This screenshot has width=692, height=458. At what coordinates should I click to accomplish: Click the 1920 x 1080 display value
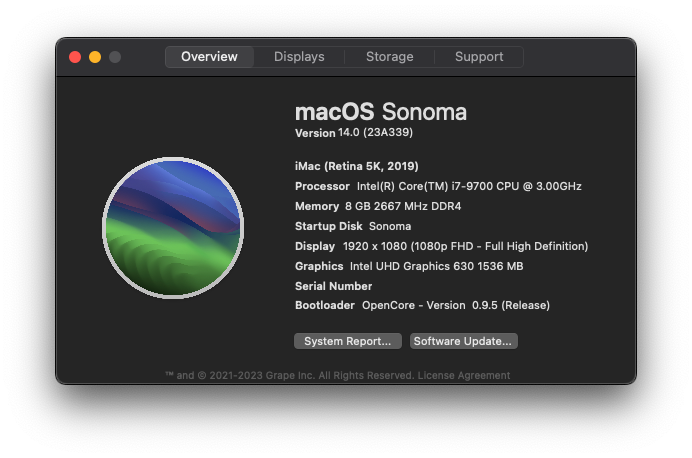[x=466, y=246]
